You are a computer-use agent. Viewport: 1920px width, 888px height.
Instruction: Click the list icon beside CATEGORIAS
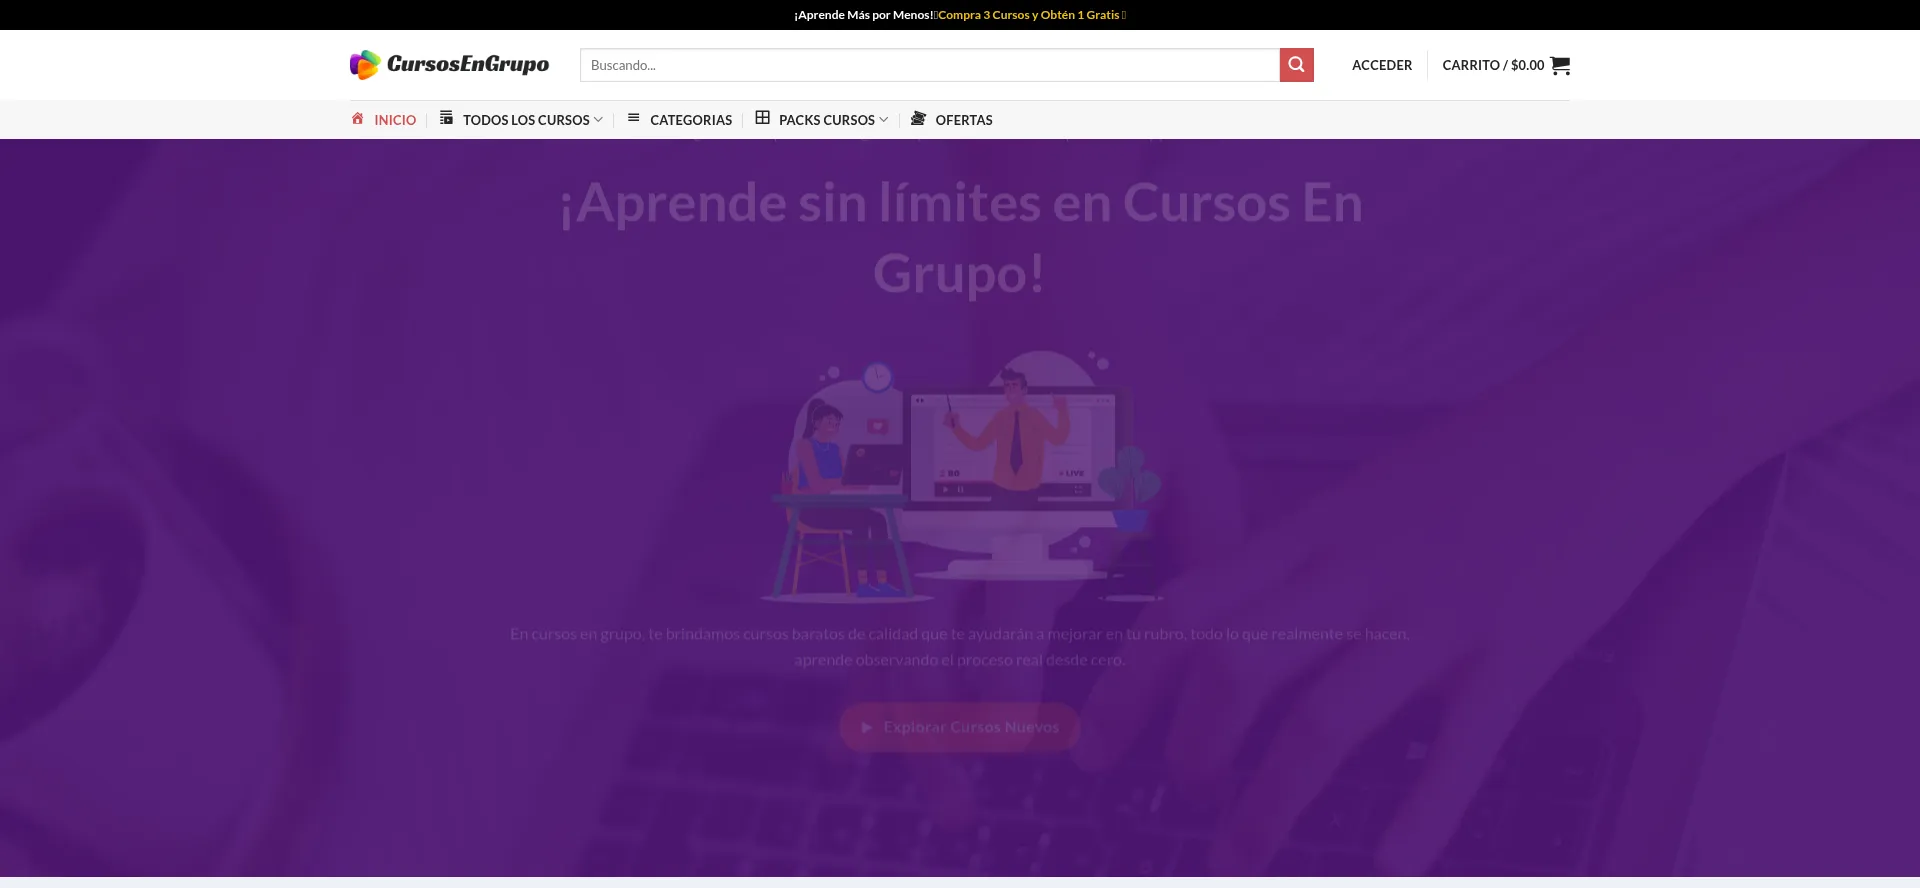[633, 118]
